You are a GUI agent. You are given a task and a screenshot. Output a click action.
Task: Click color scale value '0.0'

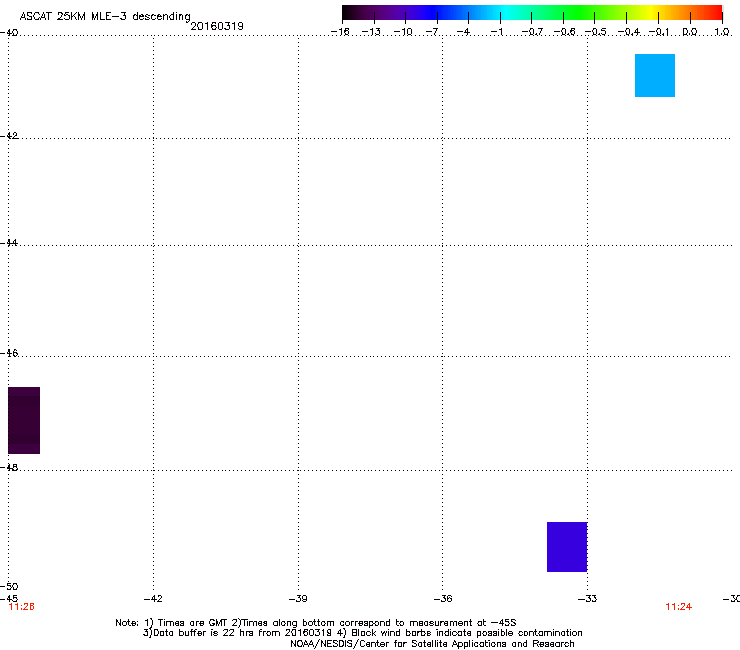pyautogui.click(x=690, y=32)
